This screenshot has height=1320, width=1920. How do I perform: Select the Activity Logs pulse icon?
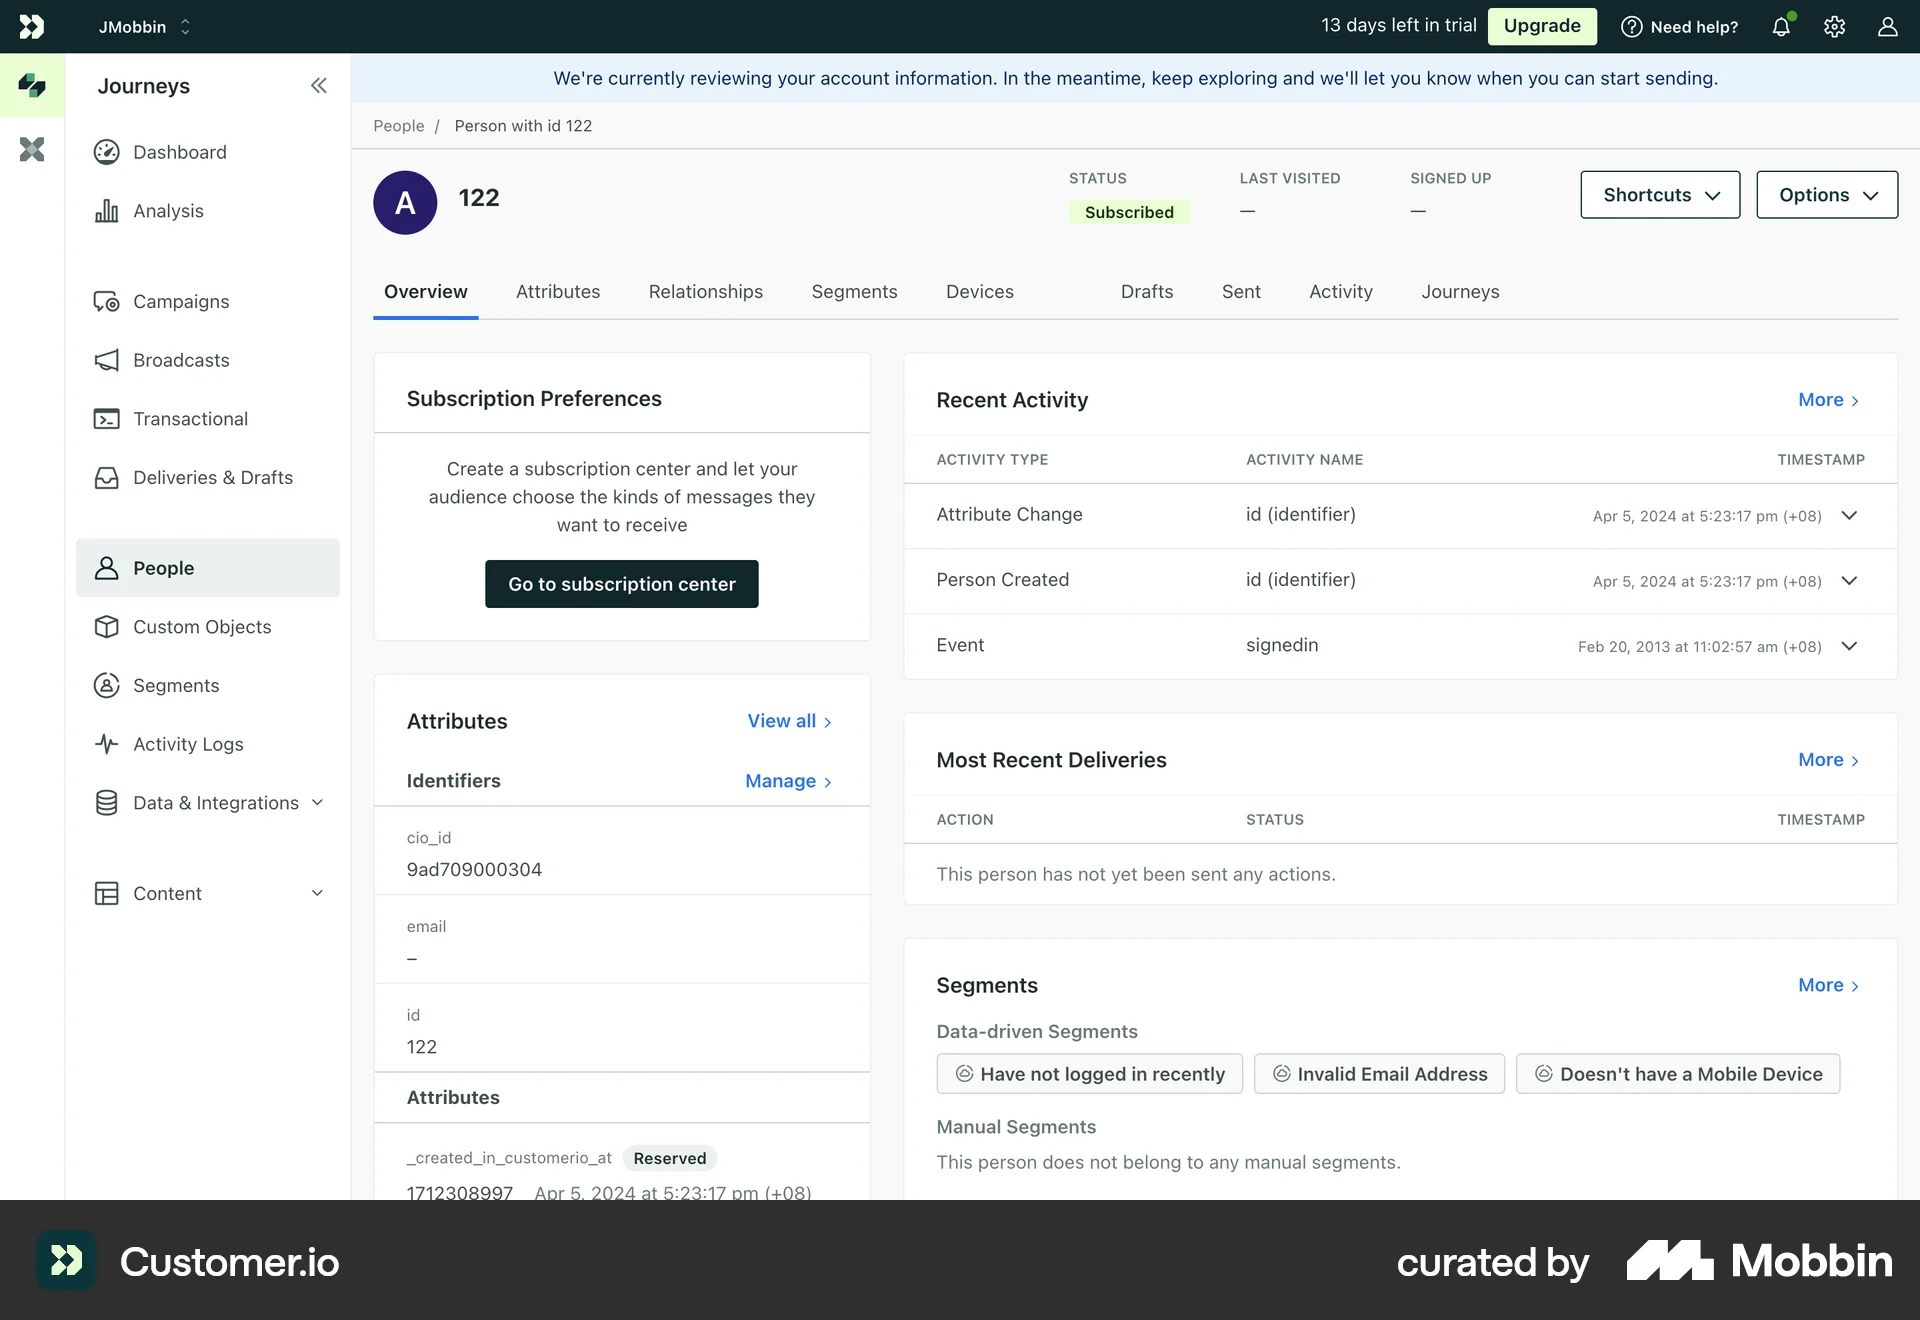click(x=108, y=744)
